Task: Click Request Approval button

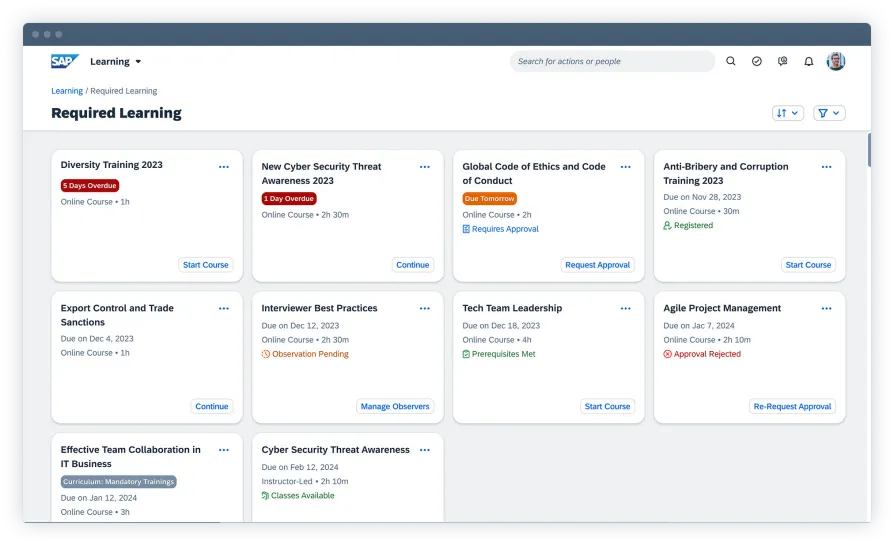Action: 597,265
